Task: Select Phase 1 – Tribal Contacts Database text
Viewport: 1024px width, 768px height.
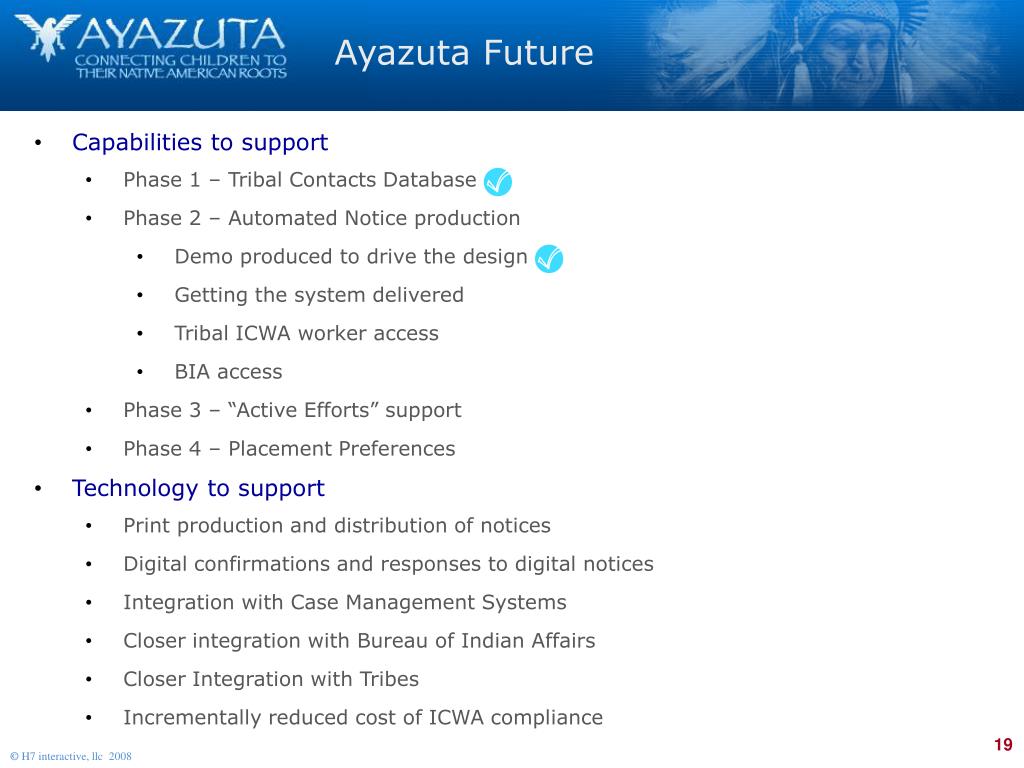Action: pyautogui.click(x=300, y=180)
